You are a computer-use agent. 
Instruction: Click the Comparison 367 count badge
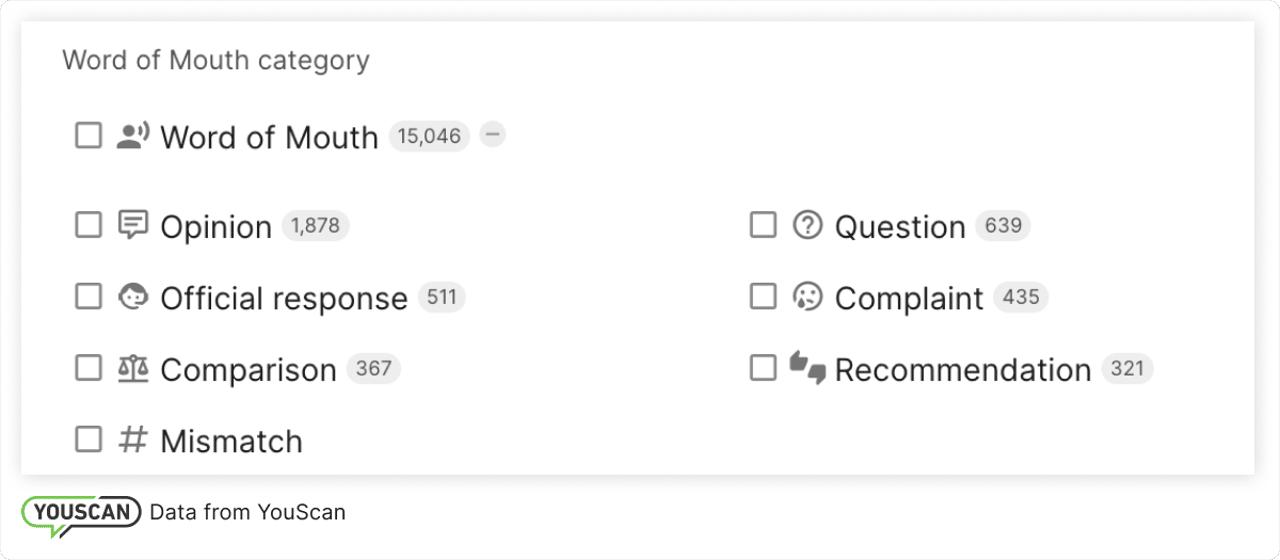point(374,369)
